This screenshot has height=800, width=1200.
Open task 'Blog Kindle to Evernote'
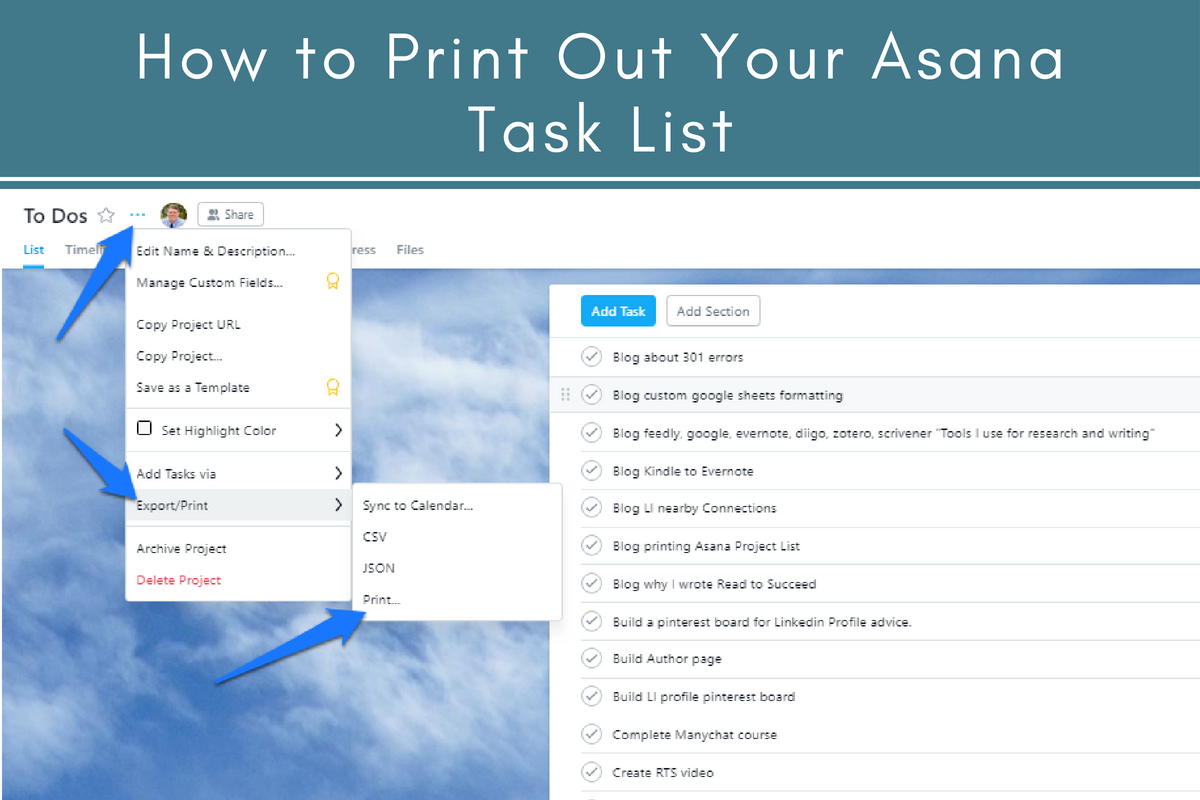683,471
